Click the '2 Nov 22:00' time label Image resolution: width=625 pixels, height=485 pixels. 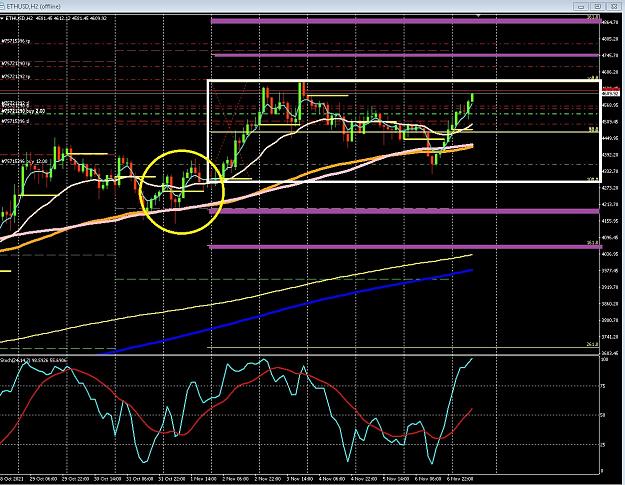pos(268,479)
